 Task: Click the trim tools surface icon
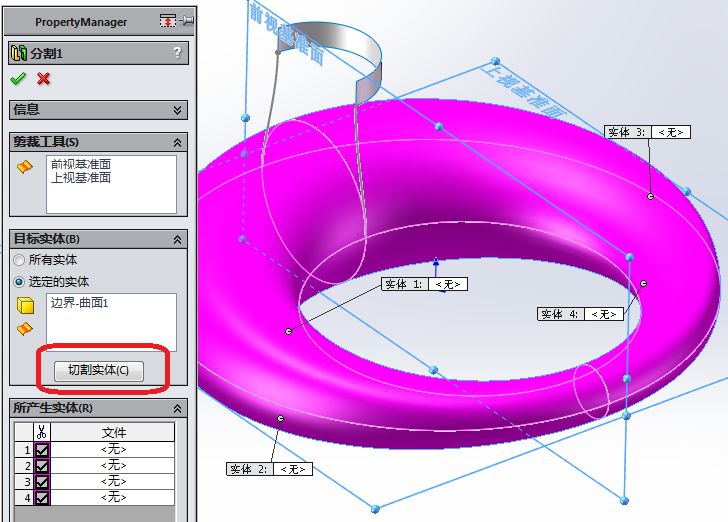pos(25,166)
